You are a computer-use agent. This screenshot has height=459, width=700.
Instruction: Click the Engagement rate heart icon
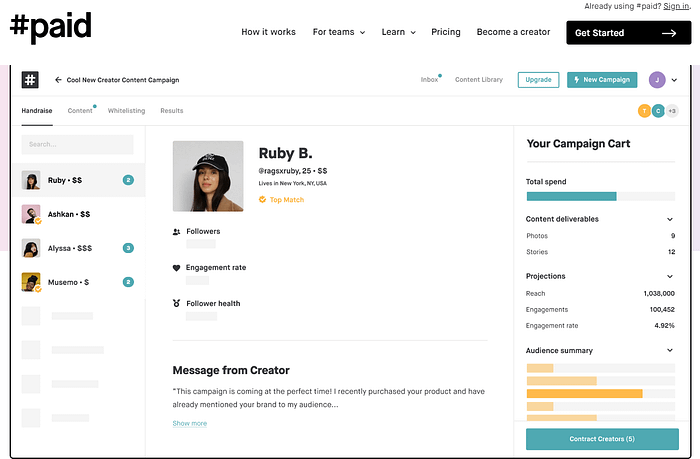tap(176, 268)
